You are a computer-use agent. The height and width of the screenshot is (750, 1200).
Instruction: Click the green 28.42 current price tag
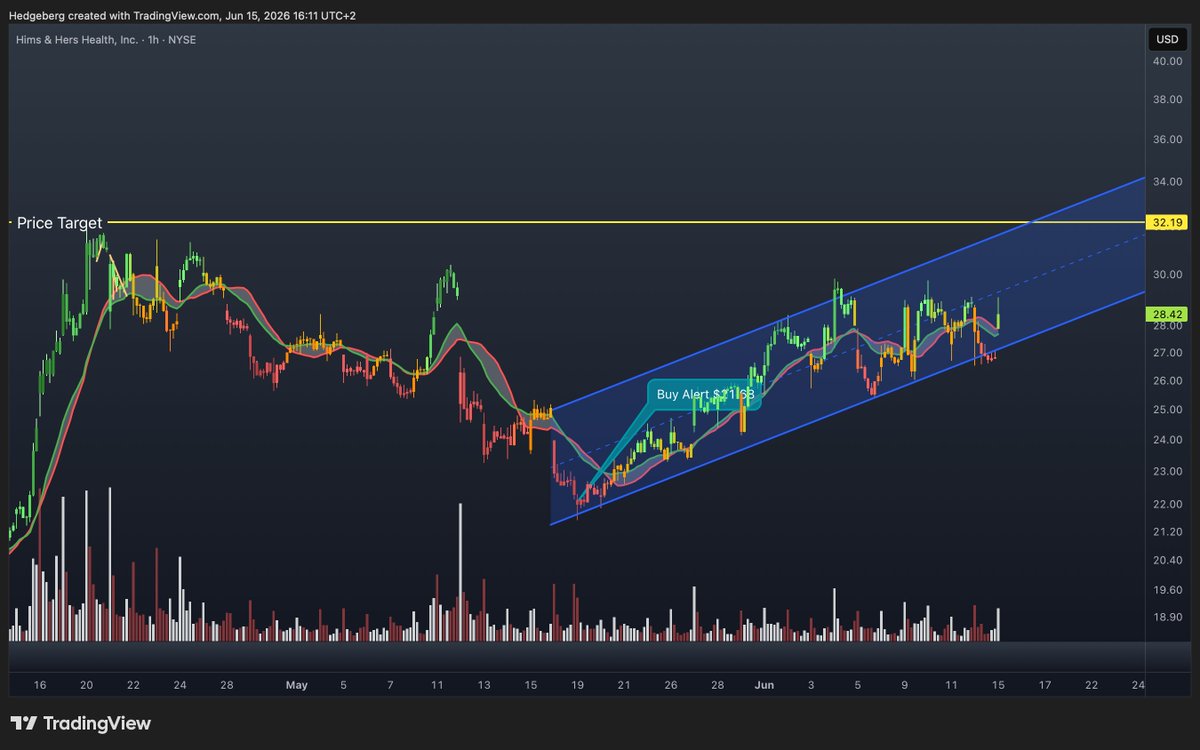point(1167,313)
